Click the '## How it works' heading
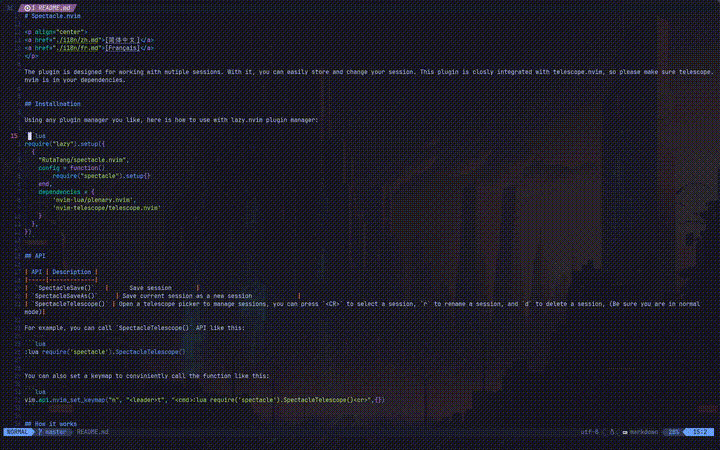Screen dimensions: 720x450 (x=51, y=424)
